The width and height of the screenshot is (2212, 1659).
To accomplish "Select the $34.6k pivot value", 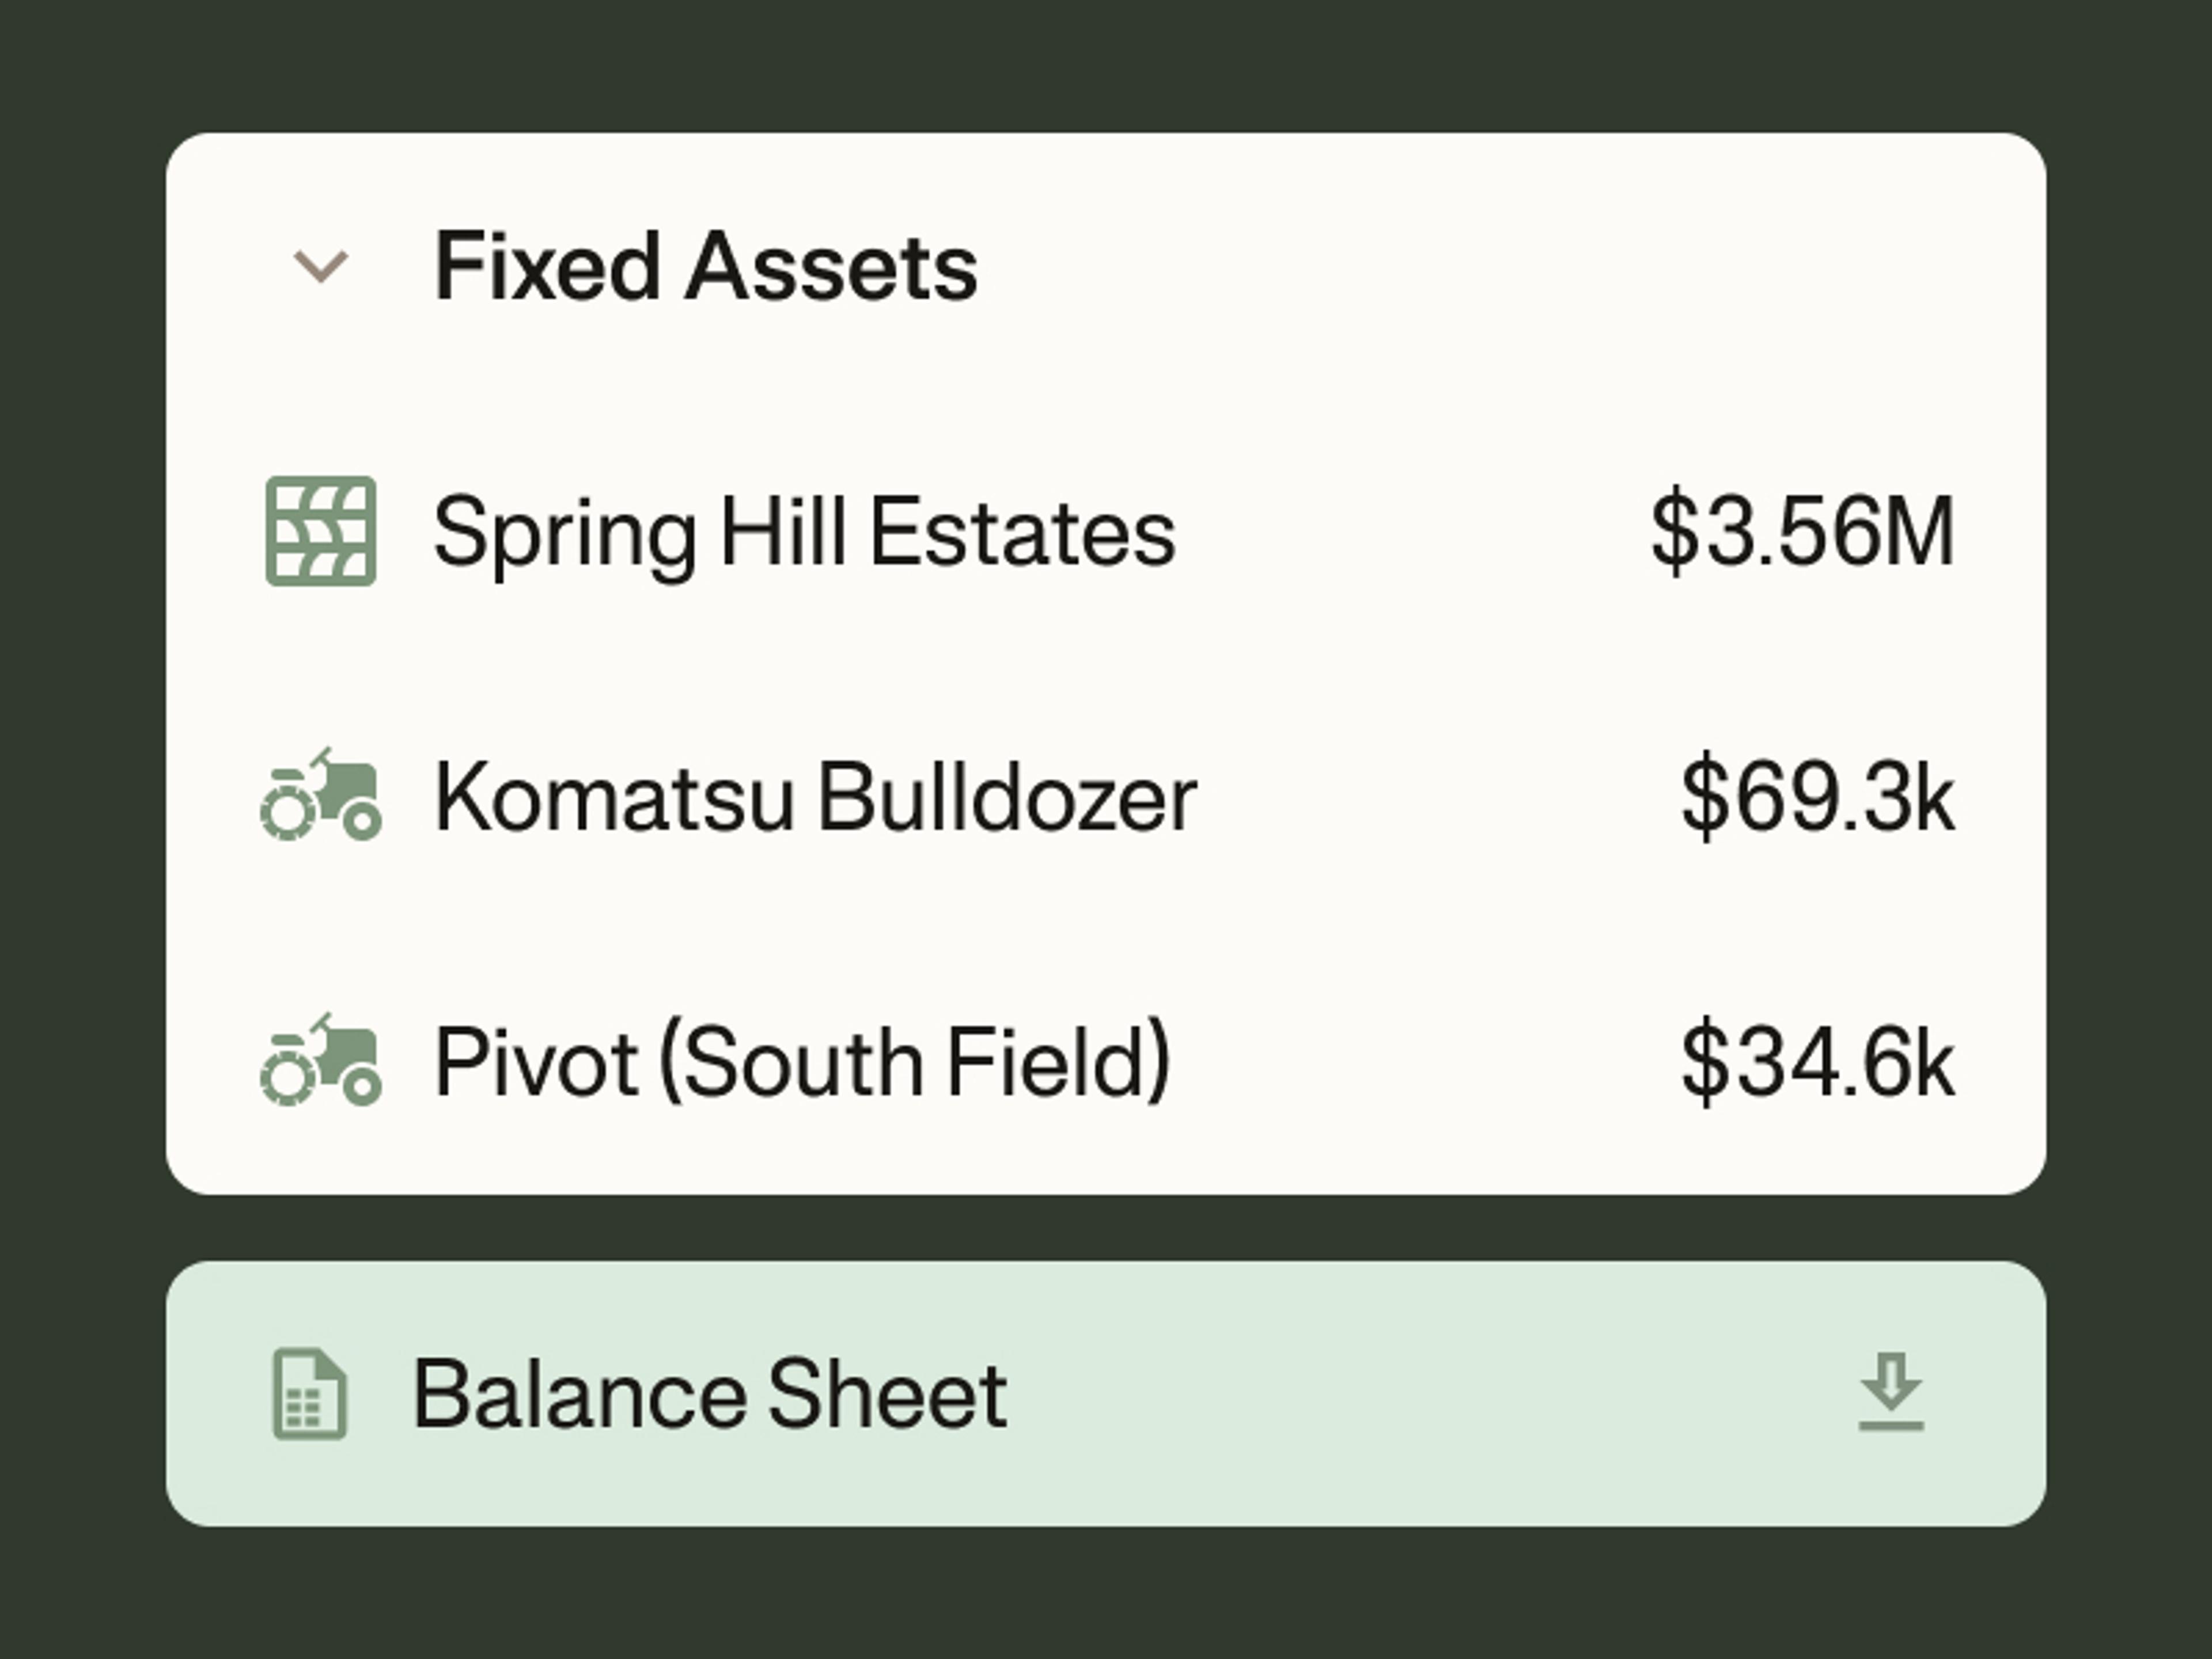I will (x=1817, y=1062).
